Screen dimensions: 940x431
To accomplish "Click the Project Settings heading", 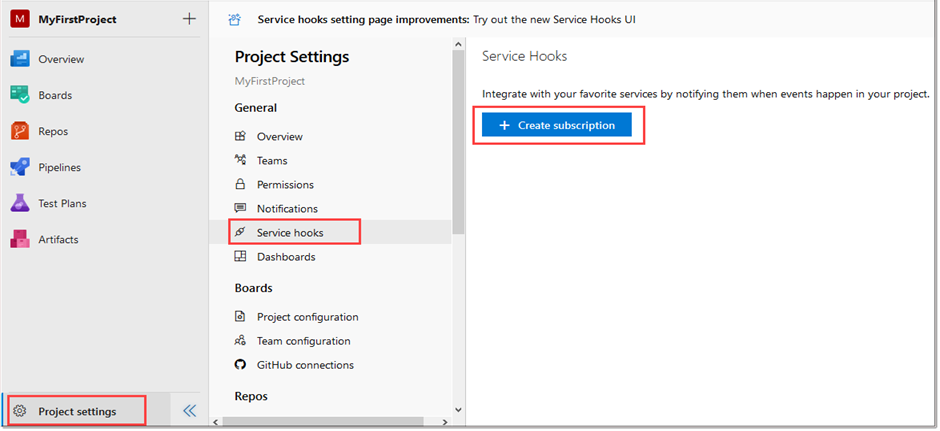I will [x=292, y=57].
